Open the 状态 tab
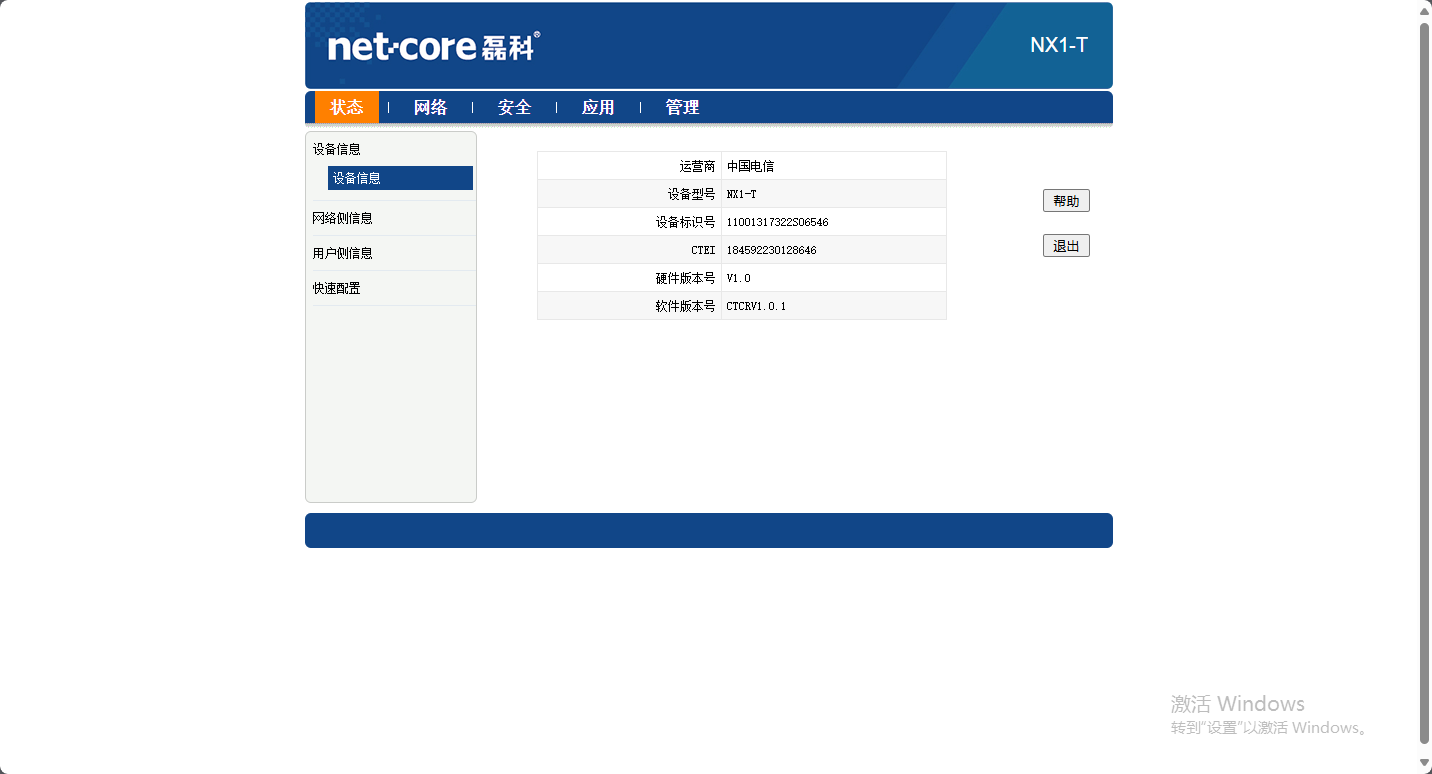This screenshot has width=1432, height=774. click(x=347, y=107)
